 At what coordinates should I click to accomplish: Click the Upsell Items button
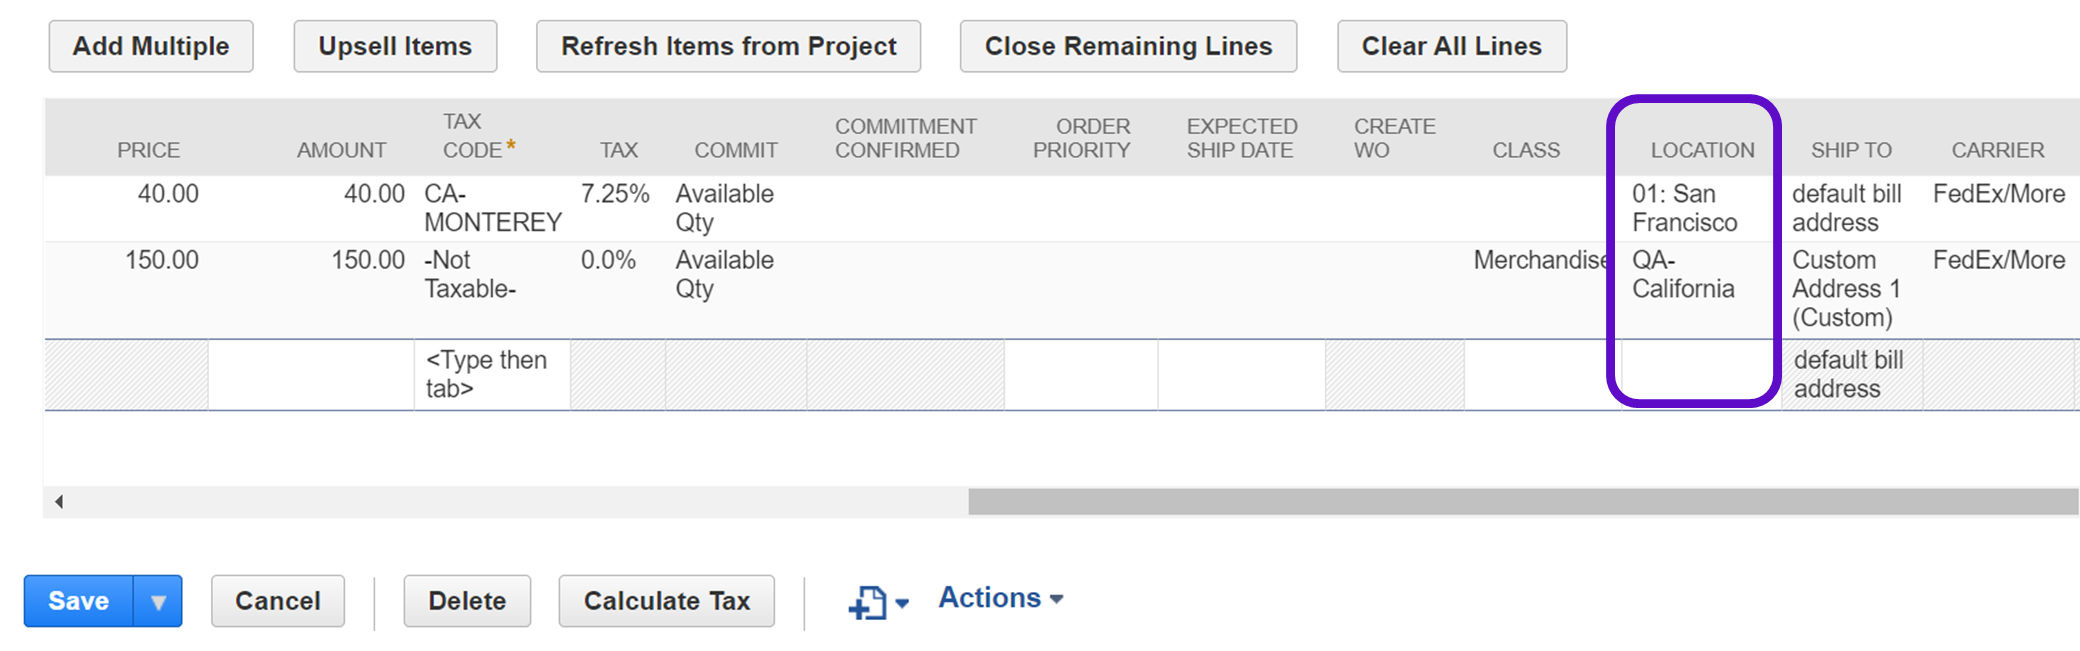395,47
